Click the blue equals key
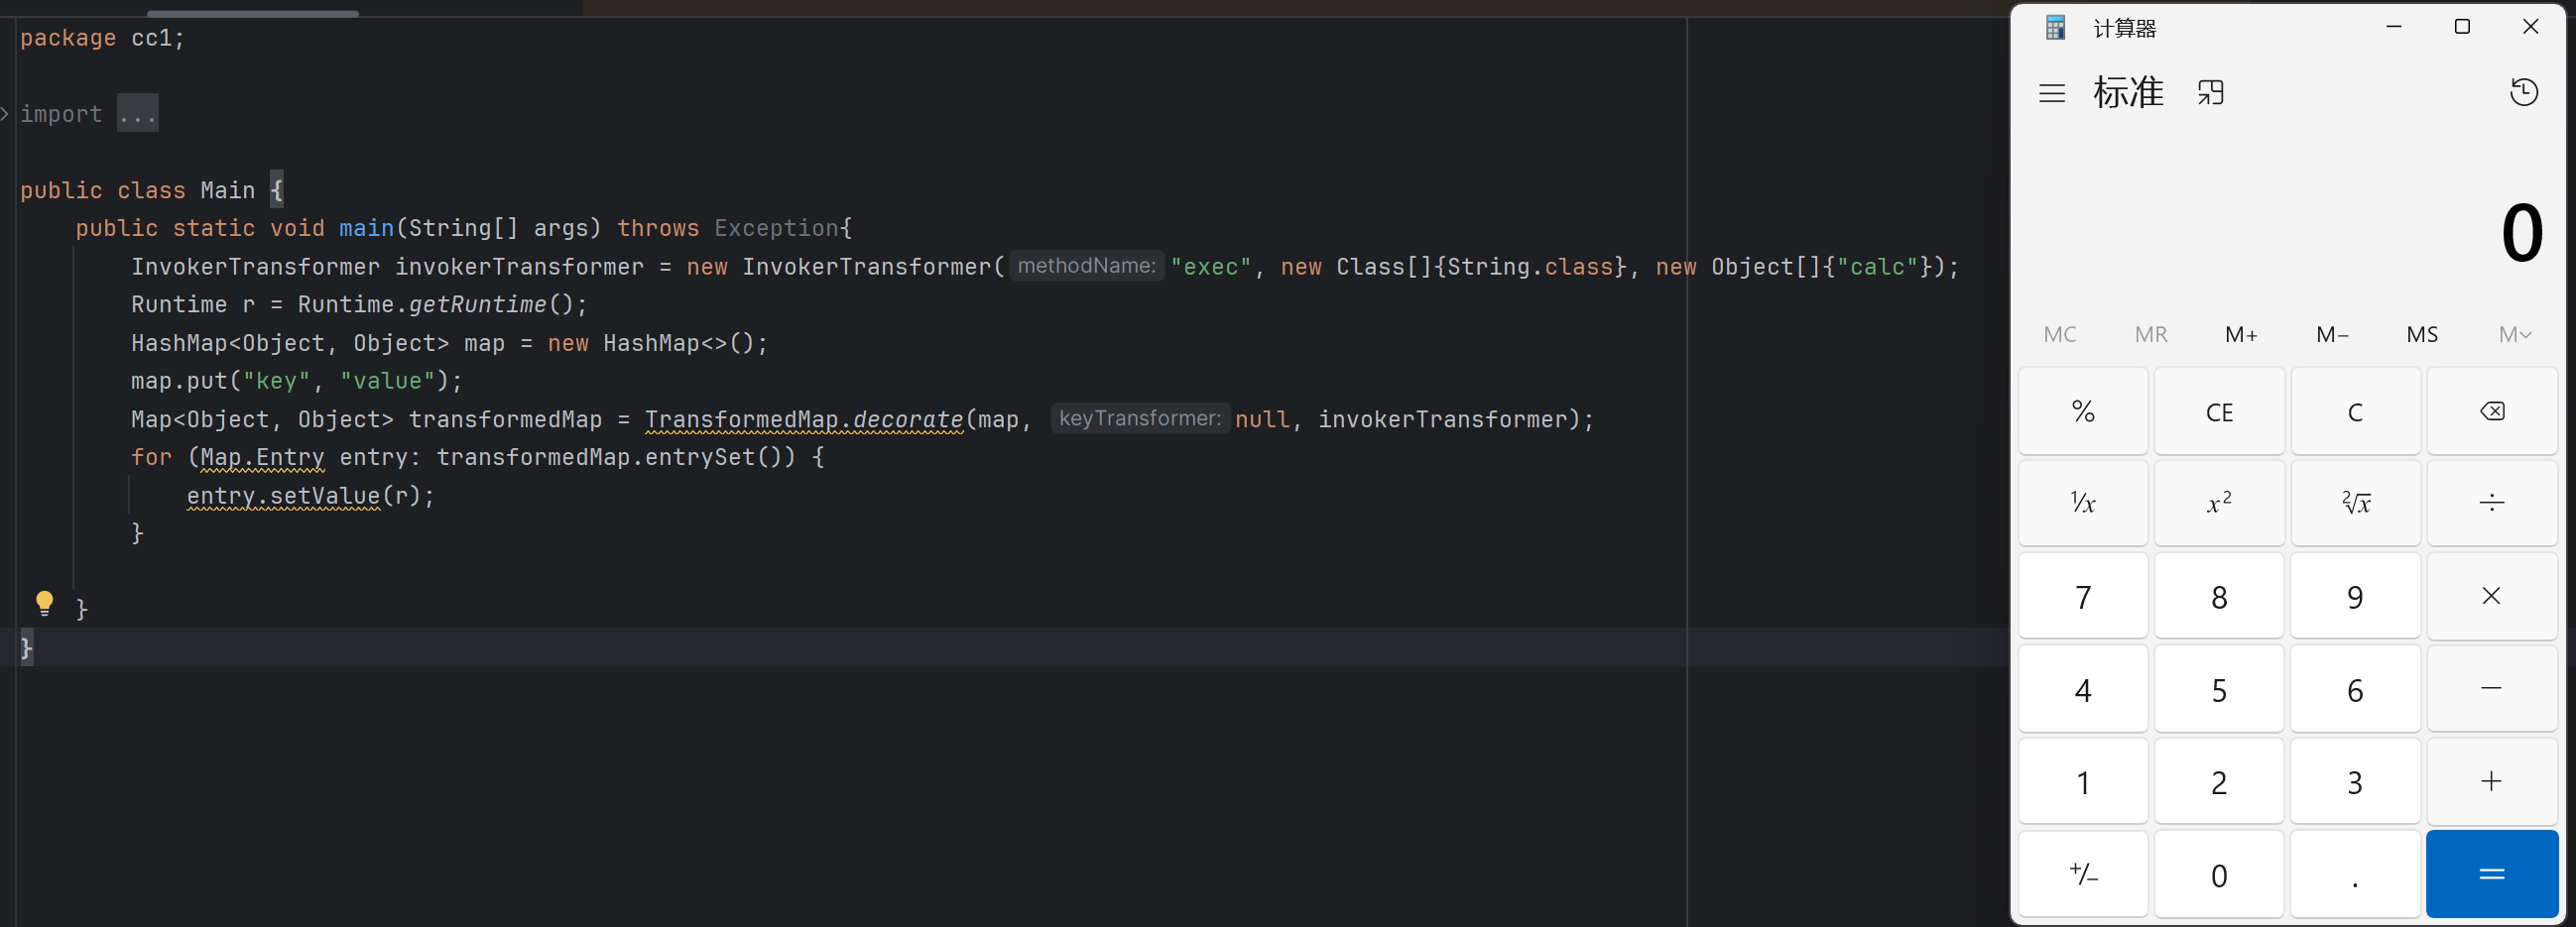This screenshot has height=927, width=2576. pos(2492,874)
